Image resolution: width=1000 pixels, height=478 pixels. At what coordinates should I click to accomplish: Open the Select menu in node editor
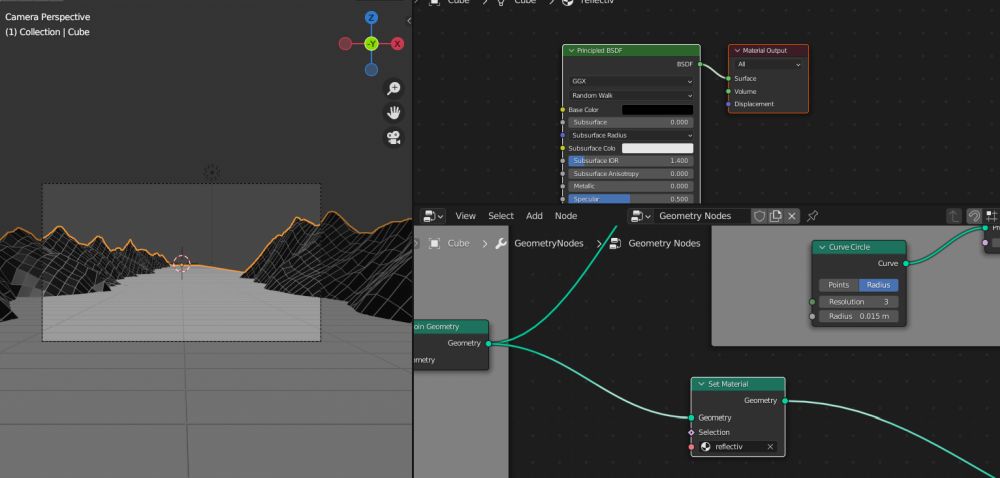(x=501, y=216)
